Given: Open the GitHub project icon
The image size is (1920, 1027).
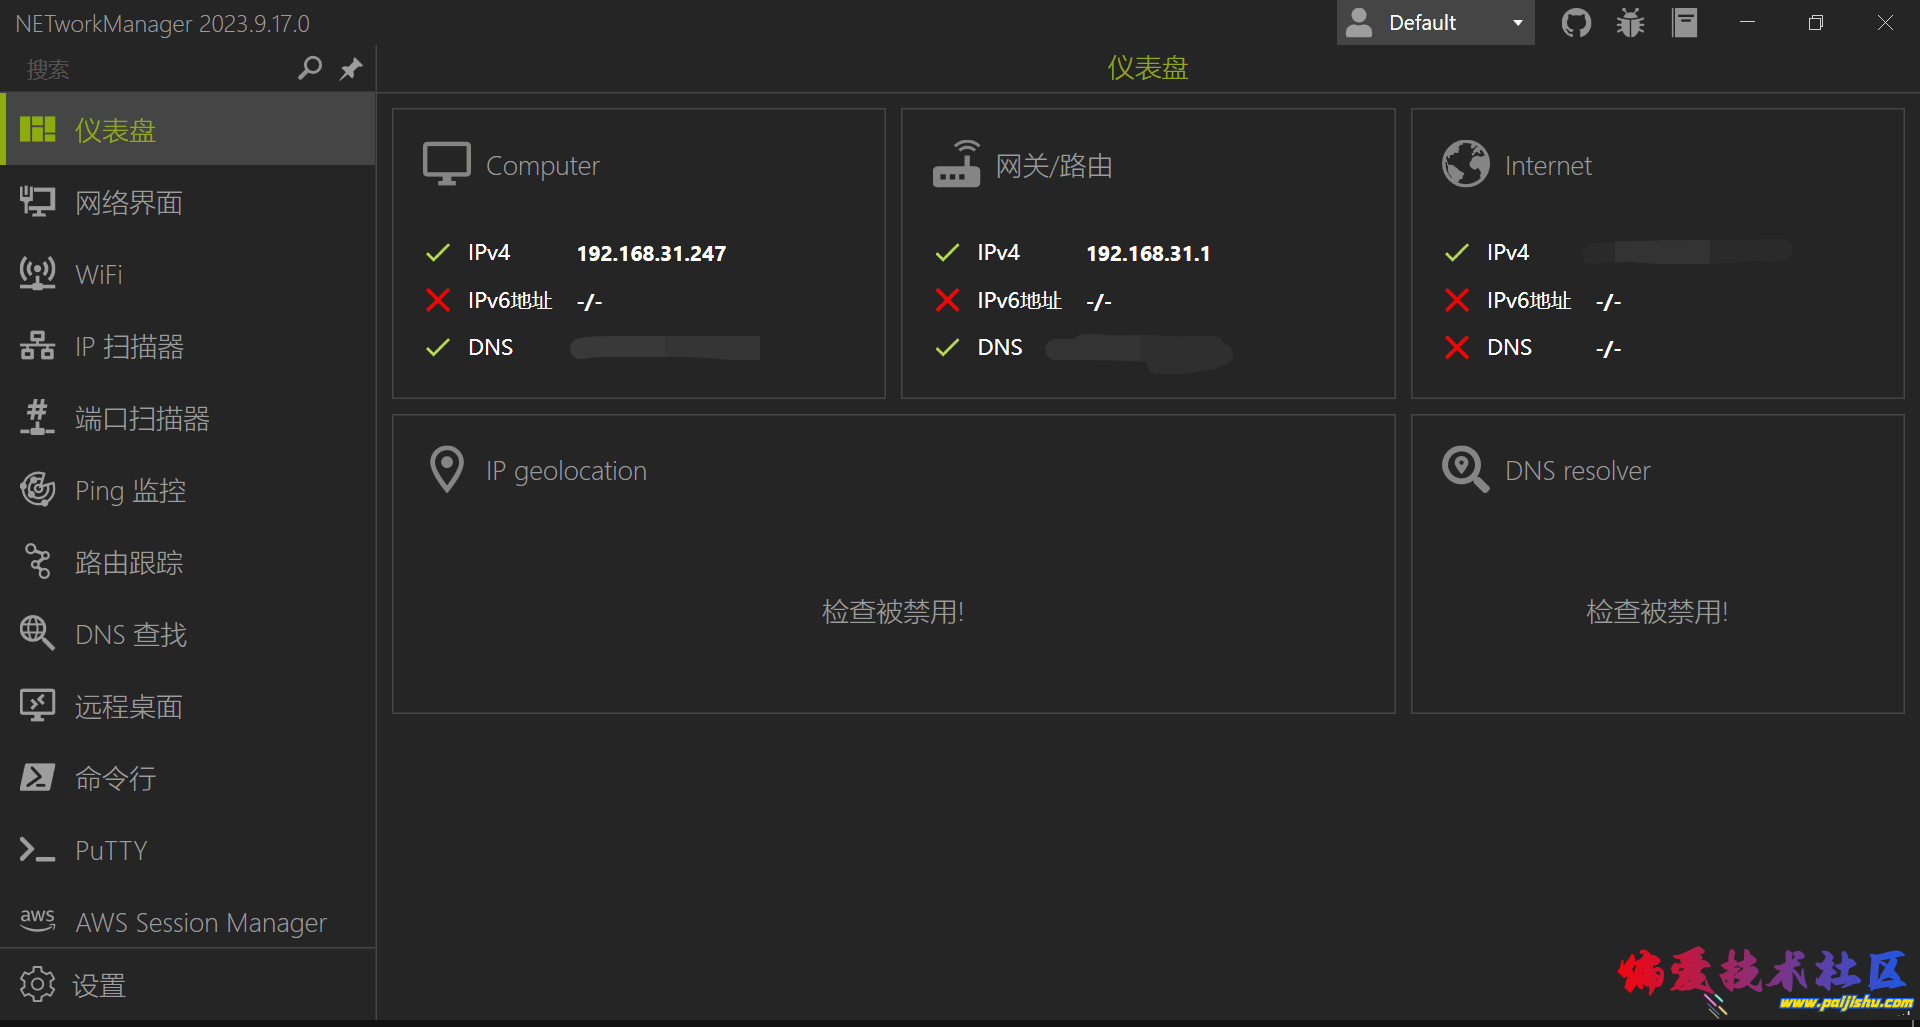Looking at the screenshot, I should tap(1576, 23).
